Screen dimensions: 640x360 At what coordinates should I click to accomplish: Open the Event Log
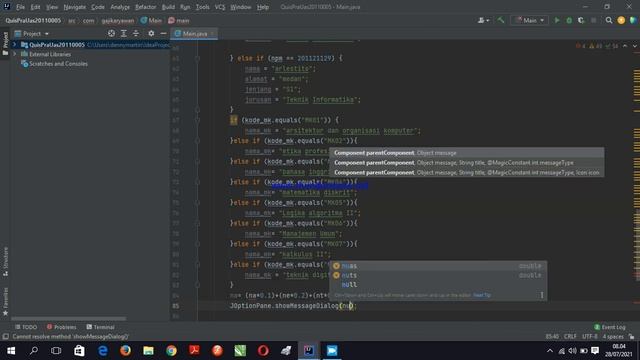(610, 327)
